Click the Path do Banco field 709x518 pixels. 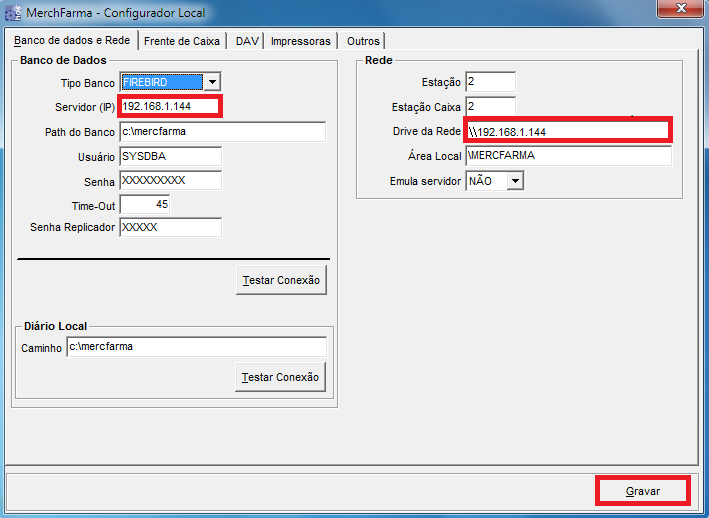coord(222,132)
